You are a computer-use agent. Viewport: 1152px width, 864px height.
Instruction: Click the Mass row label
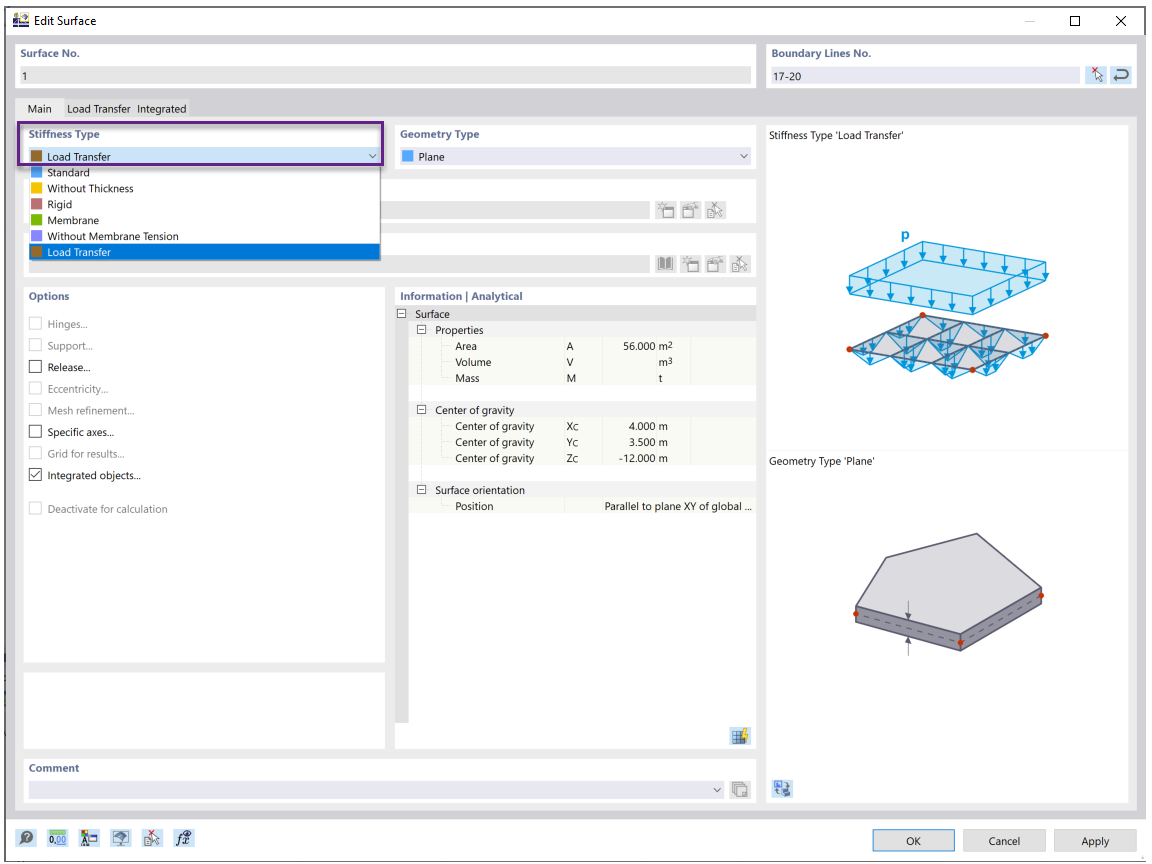467,378
